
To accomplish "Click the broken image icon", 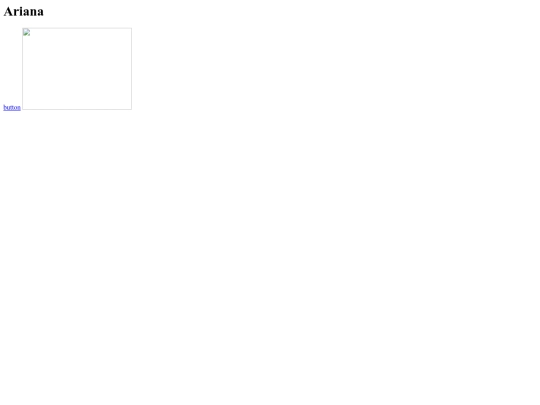I will [27, 33].
